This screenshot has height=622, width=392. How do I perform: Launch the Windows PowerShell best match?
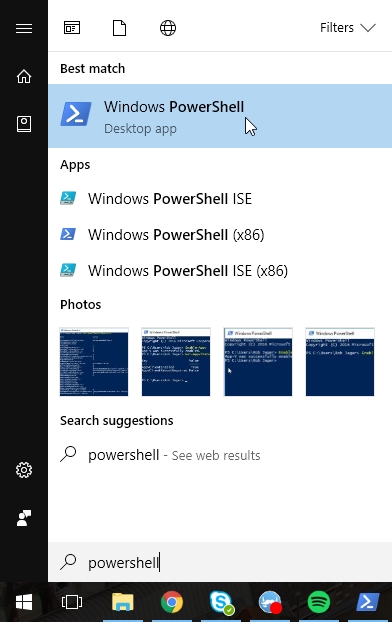click(x=220, y=116)
